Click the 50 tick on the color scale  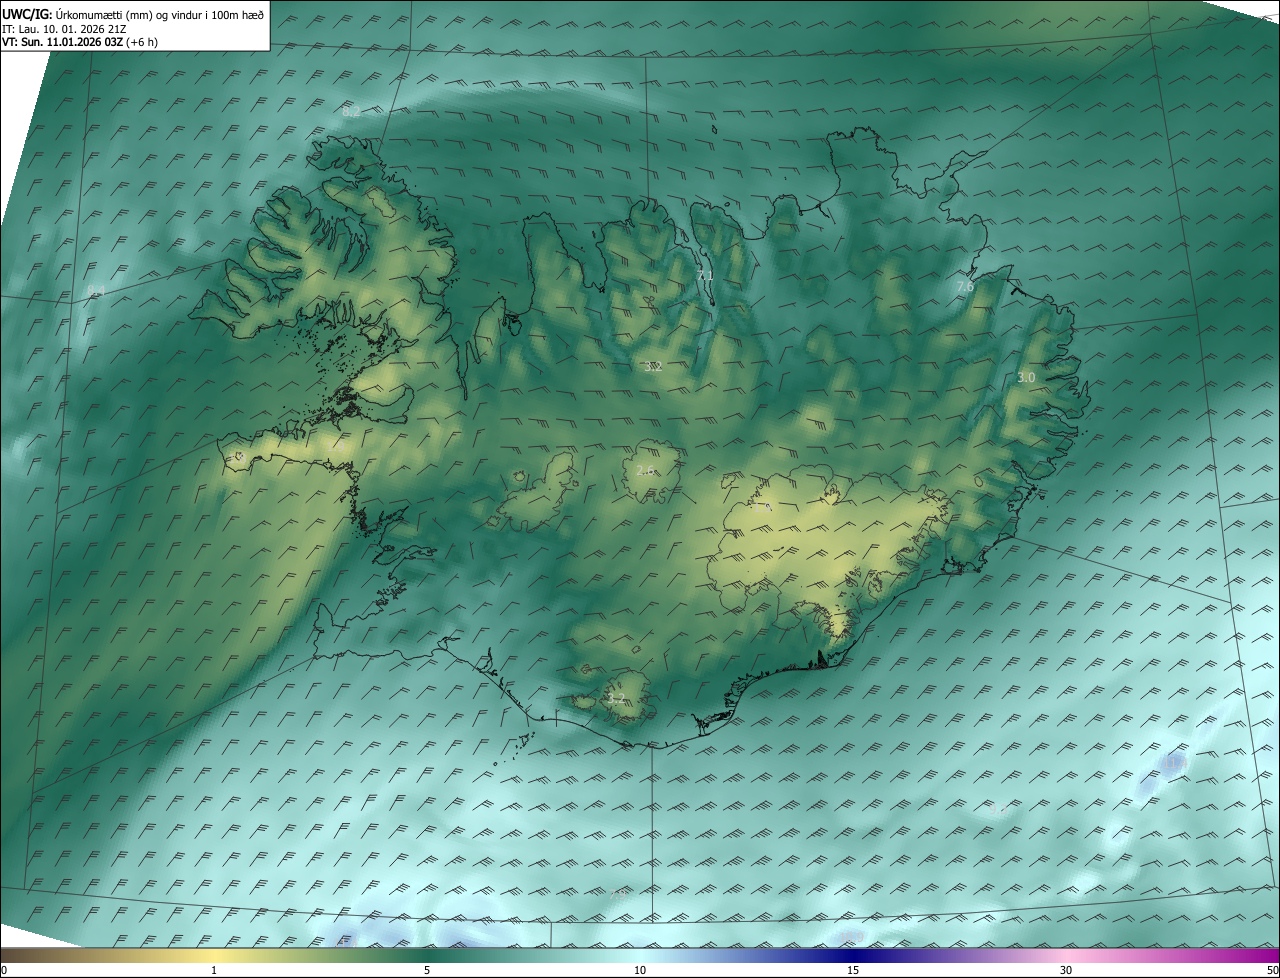click(x=1272, y=970)
